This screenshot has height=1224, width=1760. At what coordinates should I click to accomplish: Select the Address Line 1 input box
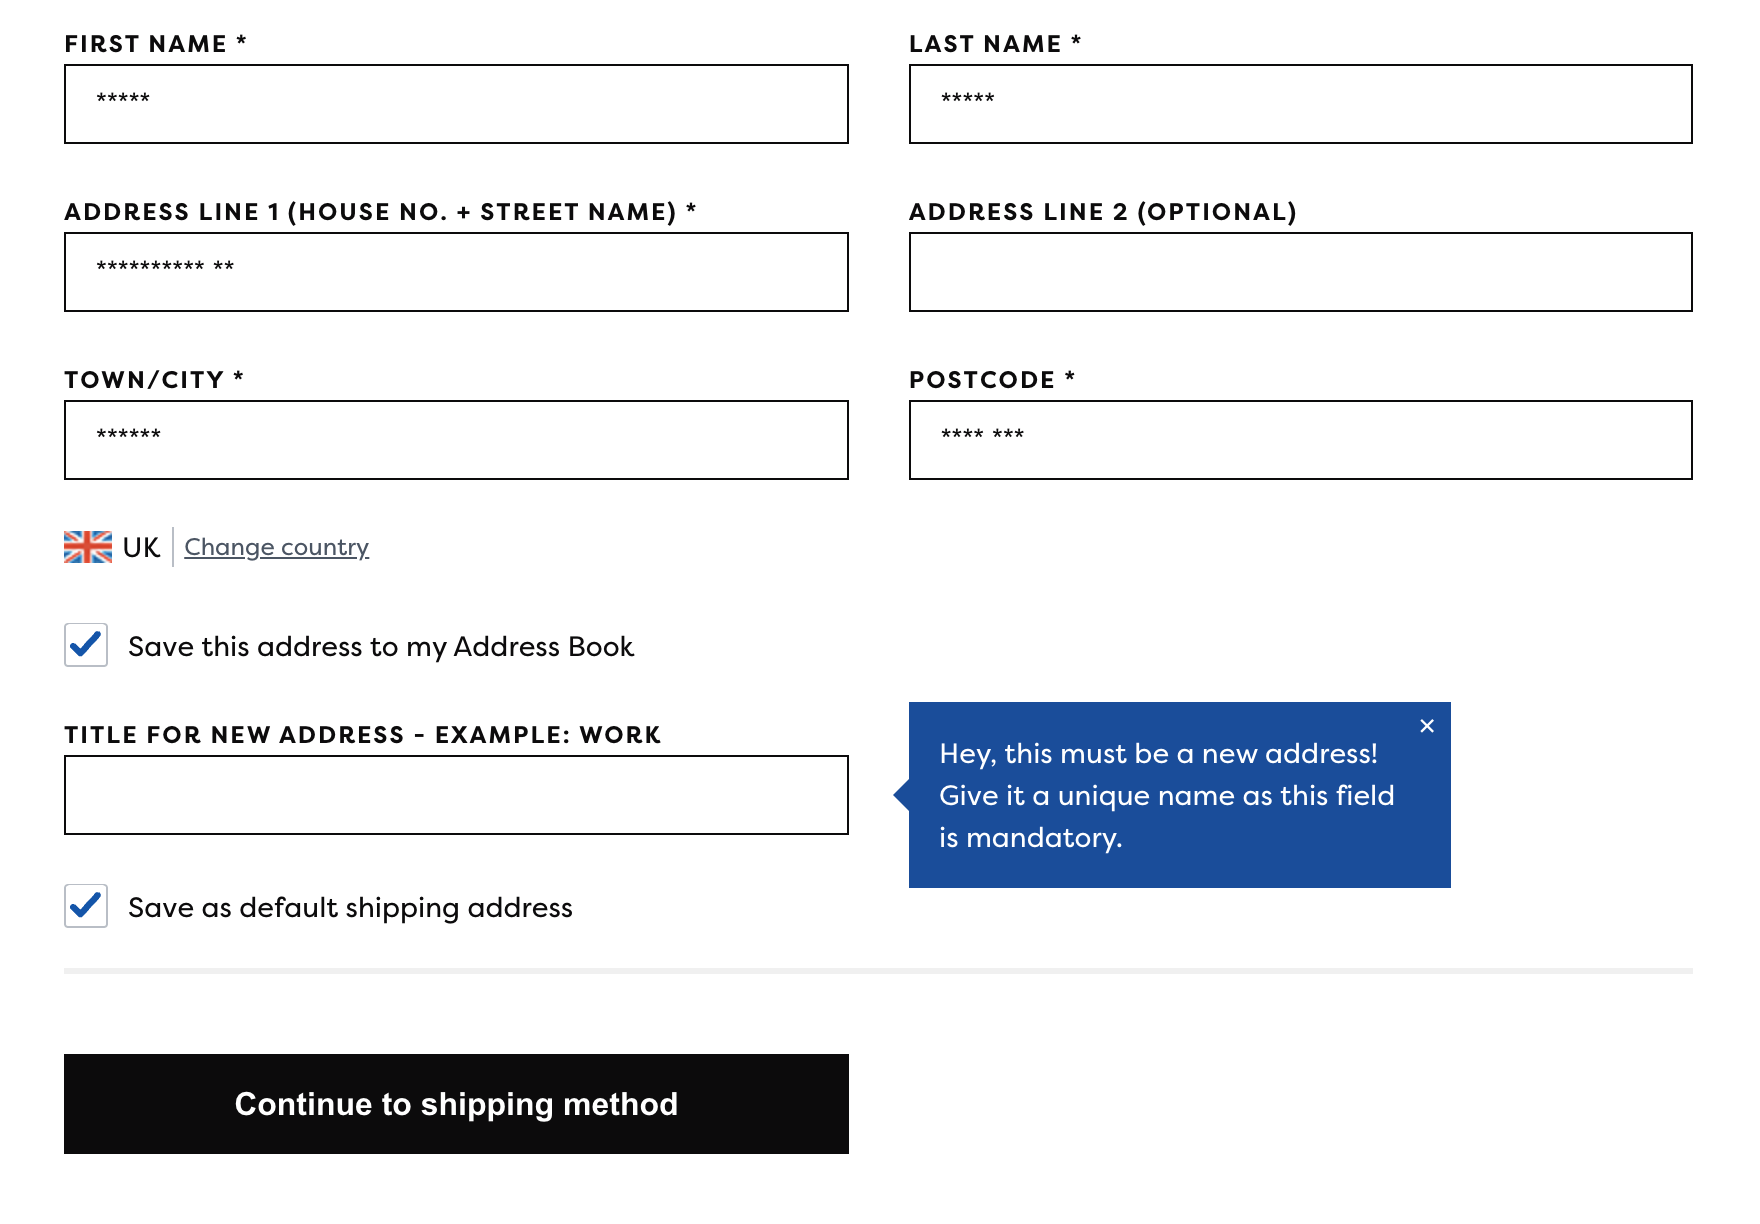pyautogui.click(x=456, y=272)
